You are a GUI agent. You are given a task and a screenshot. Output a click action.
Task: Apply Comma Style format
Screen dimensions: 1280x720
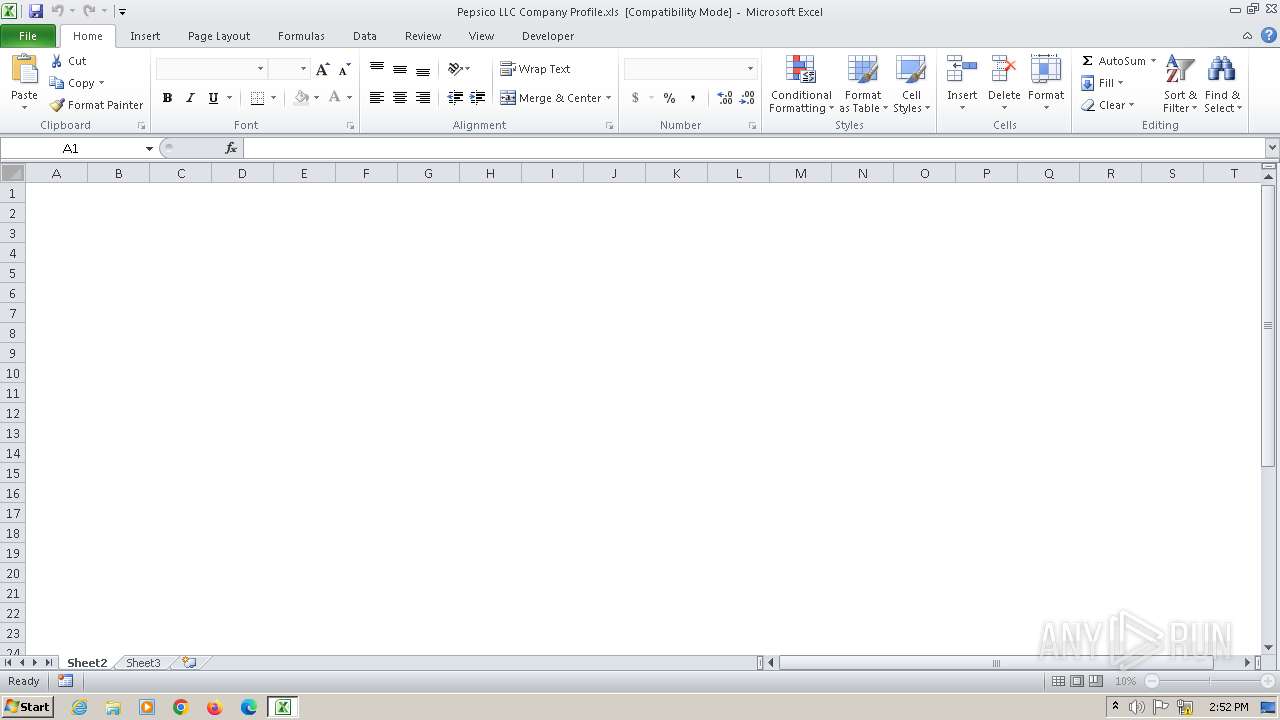692,98
